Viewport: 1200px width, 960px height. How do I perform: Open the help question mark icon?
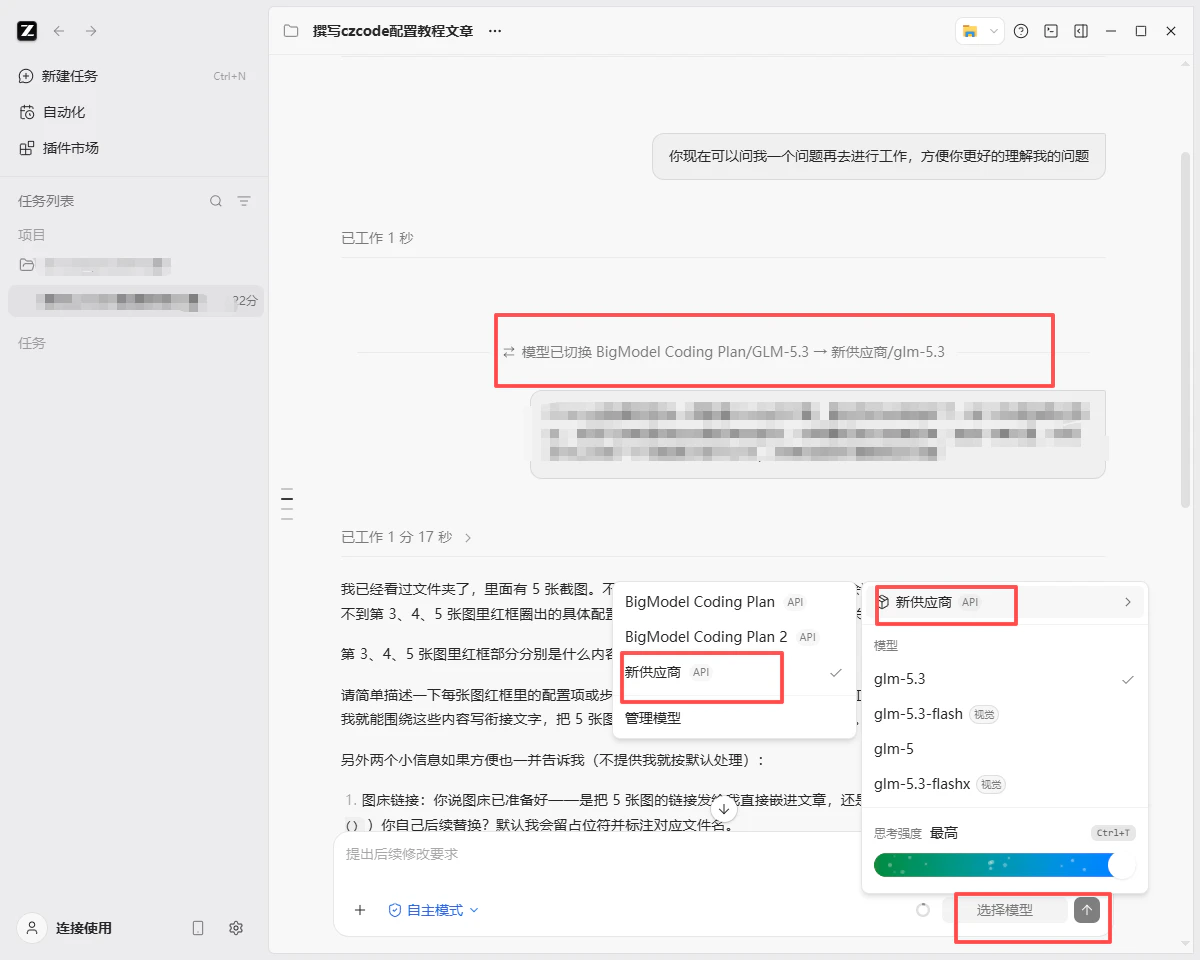1021,31
